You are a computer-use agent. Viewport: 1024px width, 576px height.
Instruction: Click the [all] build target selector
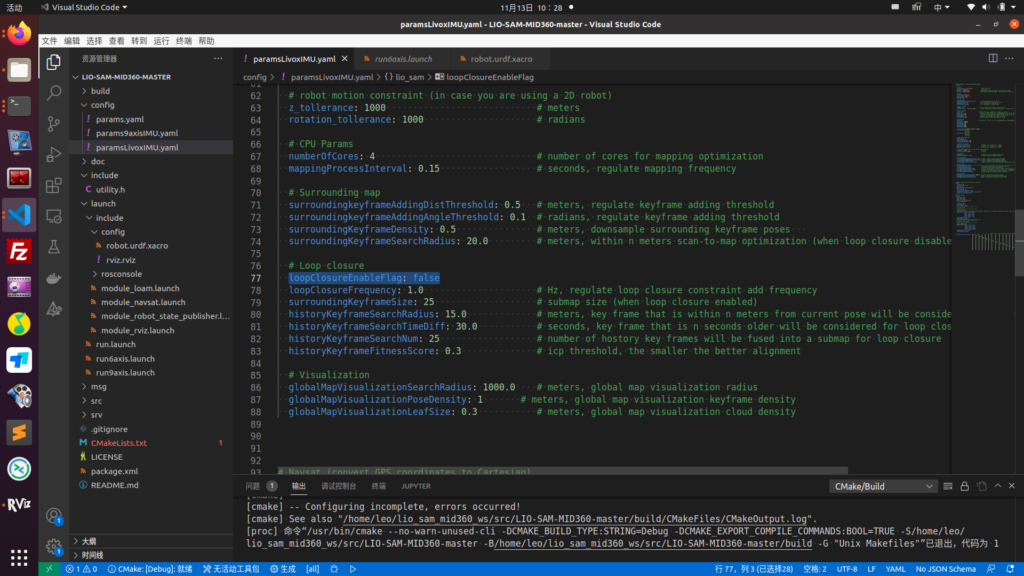pyautogui.click(x=313, y=569)
